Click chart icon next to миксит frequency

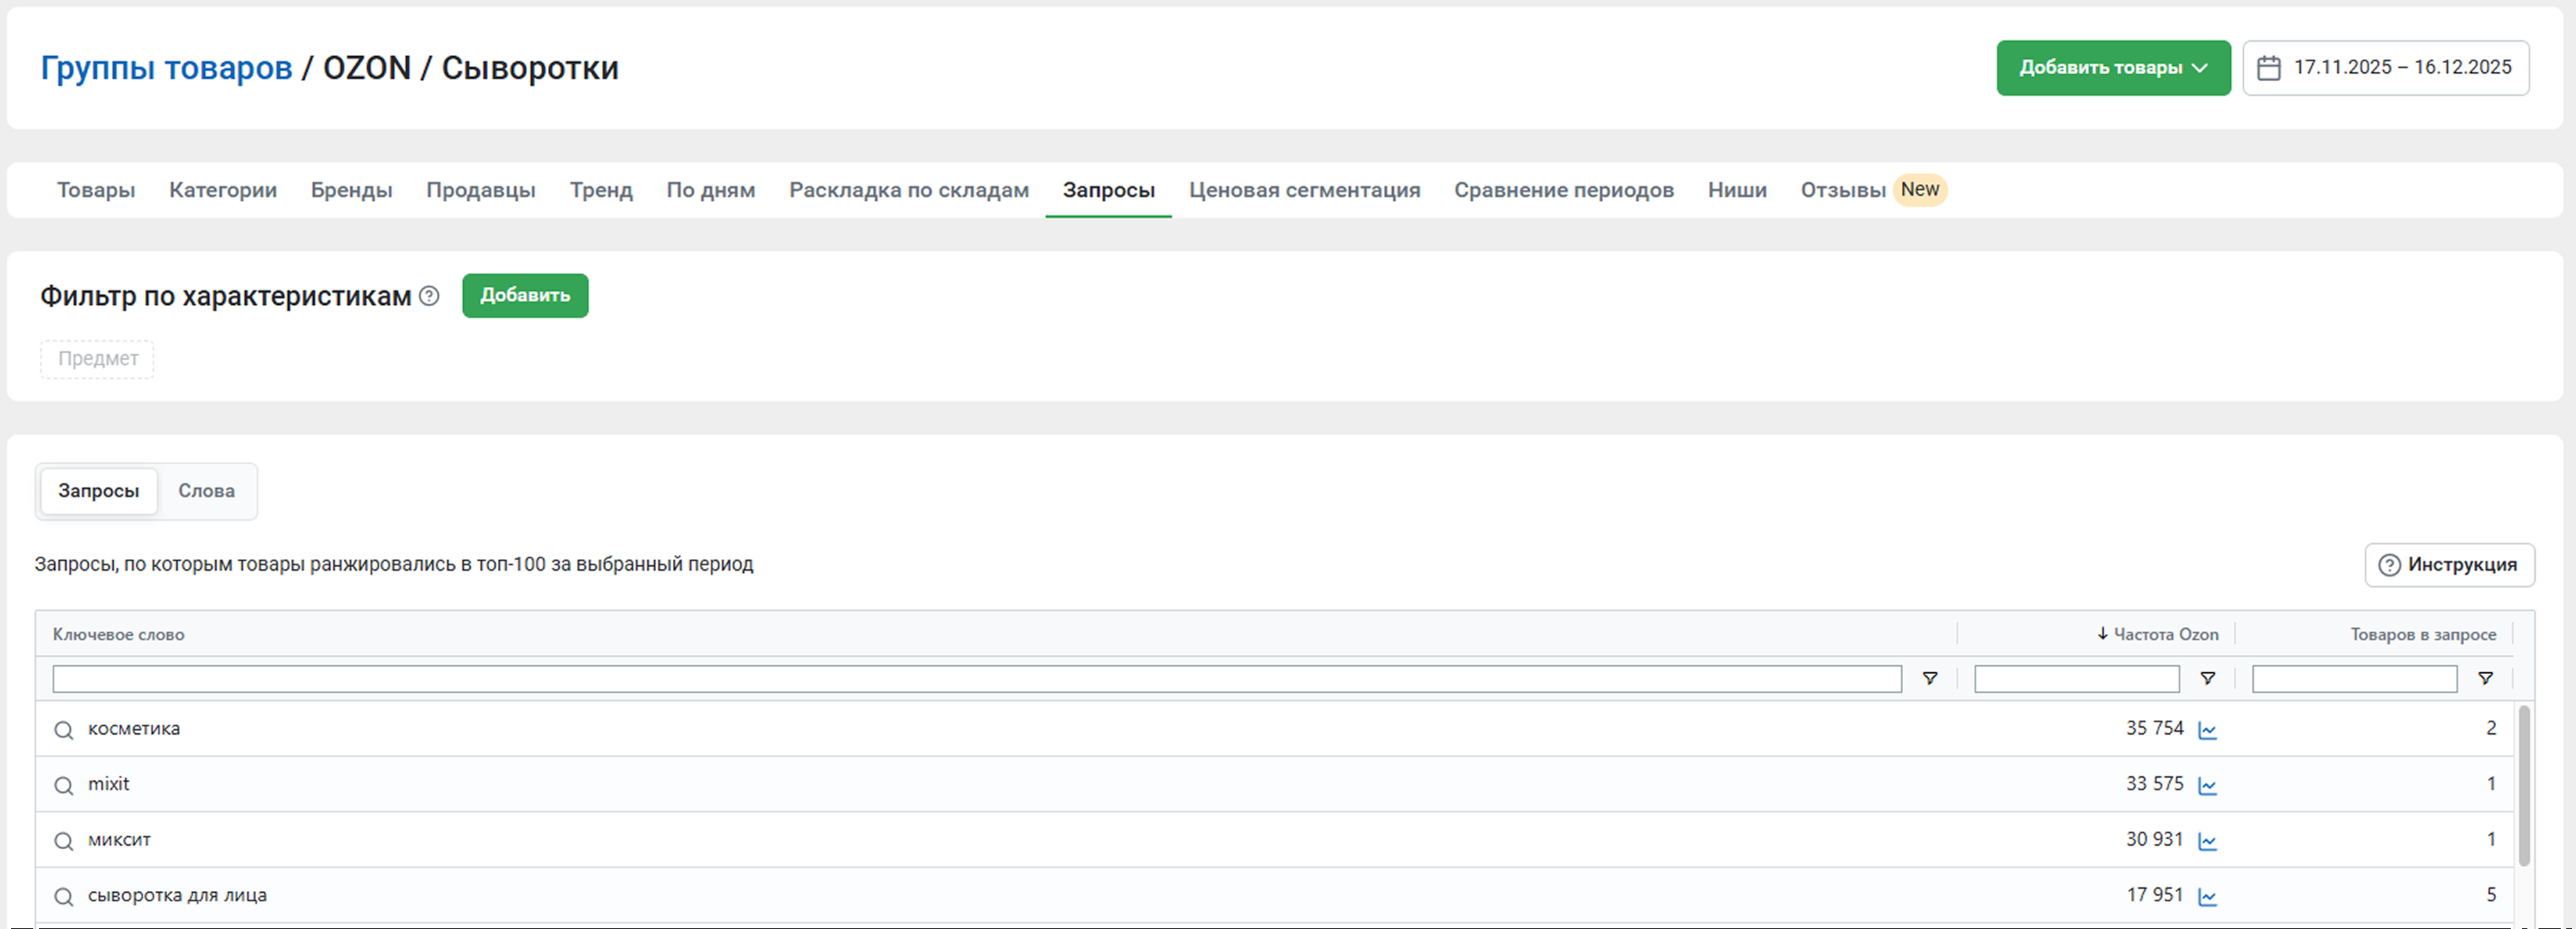[x=2207, y=841]
